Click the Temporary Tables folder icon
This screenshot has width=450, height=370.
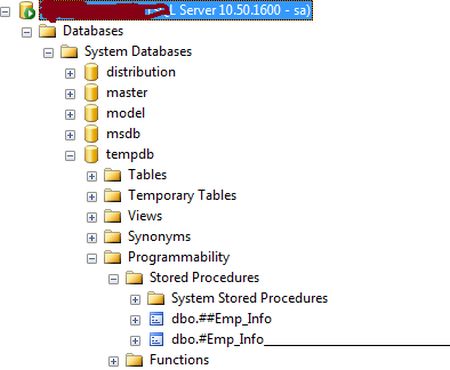[x=112, y=196]
